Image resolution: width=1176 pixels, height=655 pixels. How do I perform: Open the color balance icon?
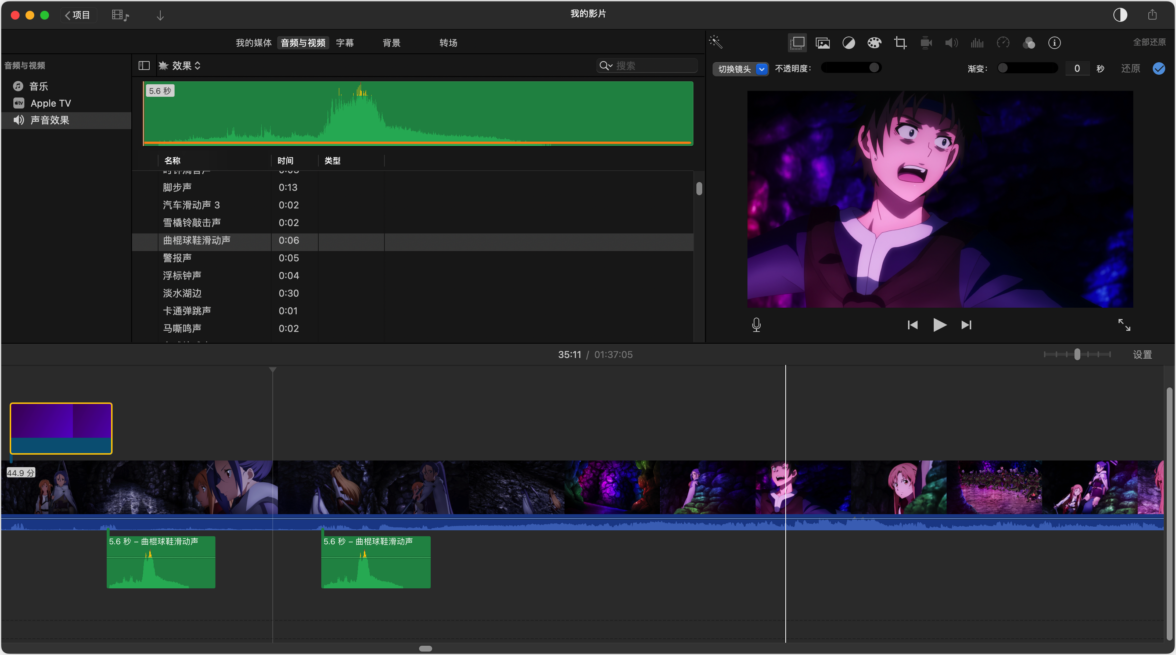(848, 43)
